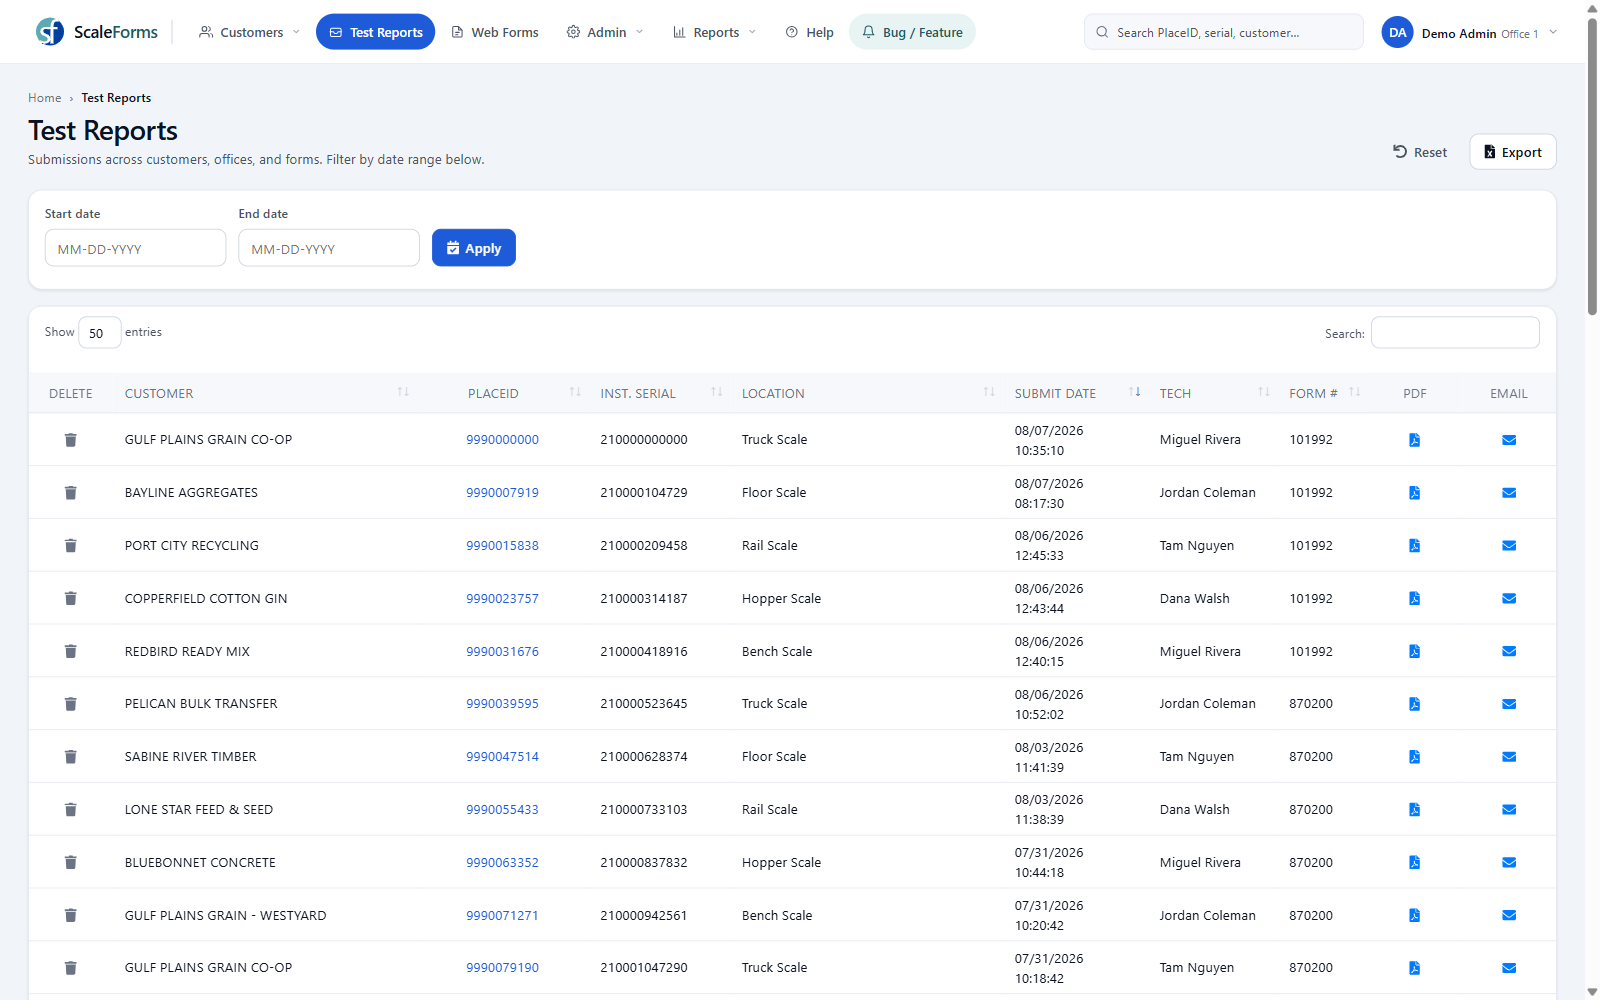Sort table by CUSTOMER column
The image size is (1600, 1000).
(267, 393)
